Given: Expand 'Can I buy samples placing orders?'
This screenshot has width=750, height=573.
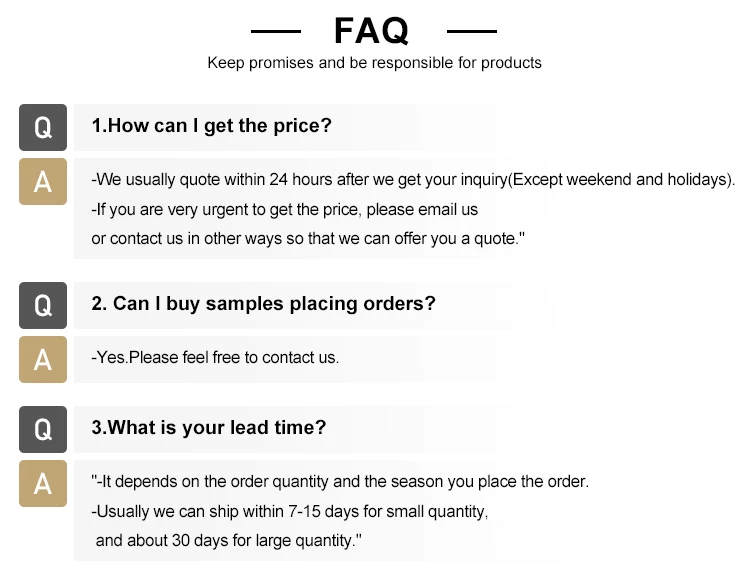Looking at the screenshot, I should pyautogui.click(x=263, y=304).
